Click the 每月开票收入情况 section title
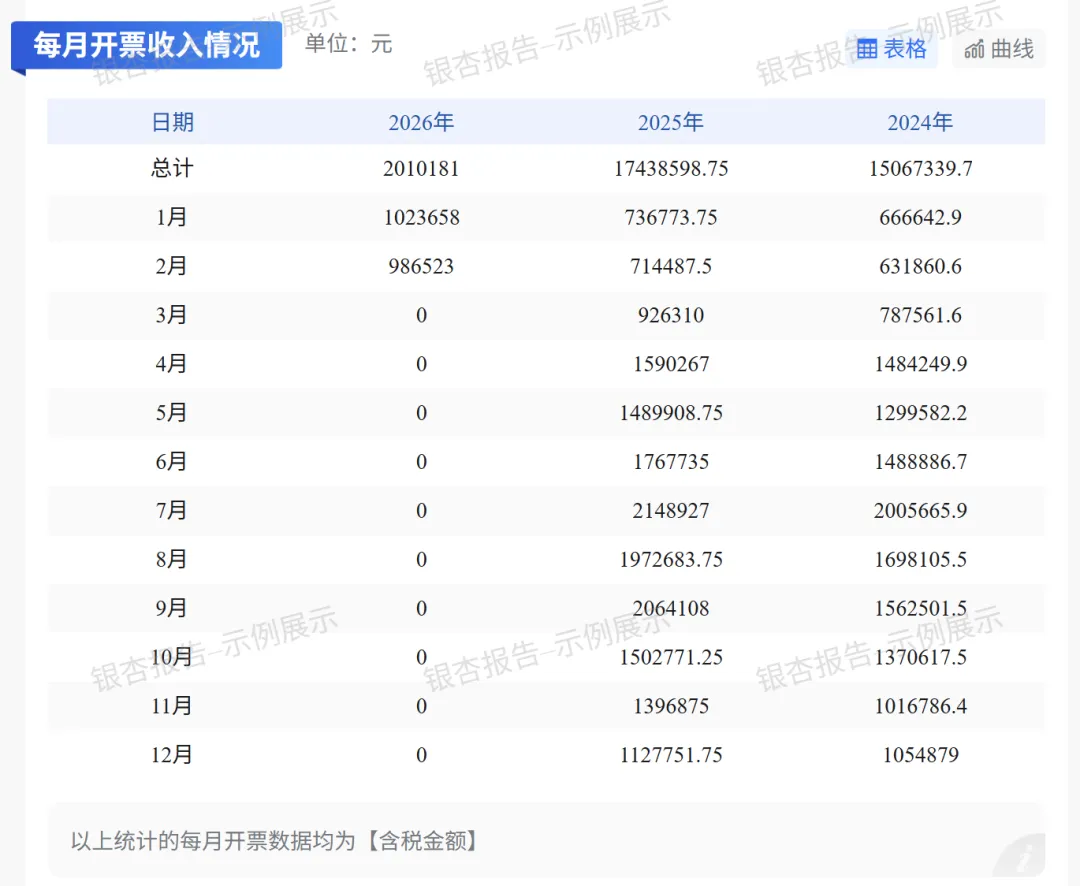1080x886 pixels. (147, 45)
